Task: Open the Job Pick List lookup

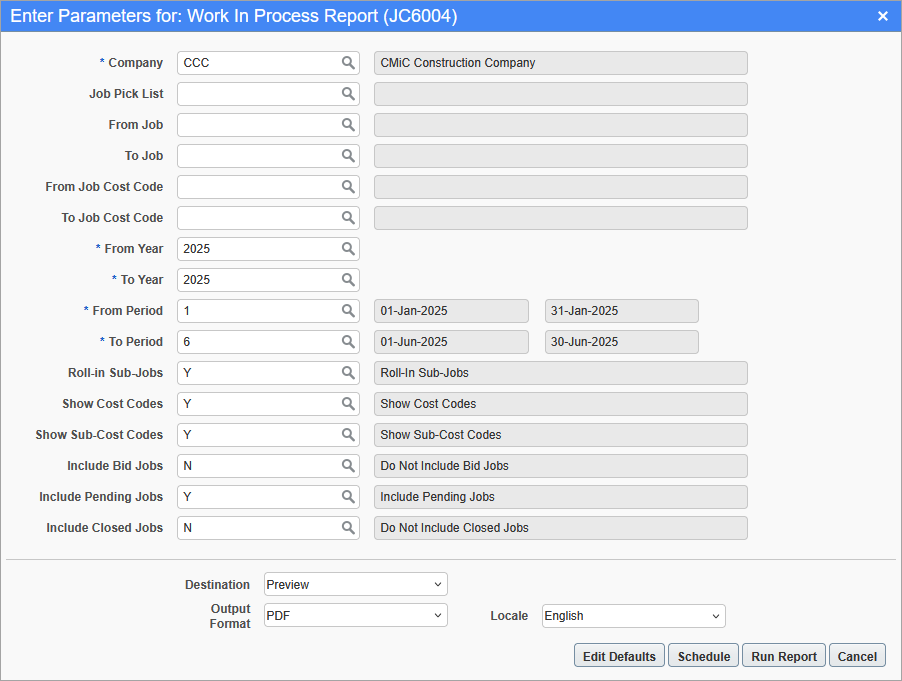Action: pos(349,93)
